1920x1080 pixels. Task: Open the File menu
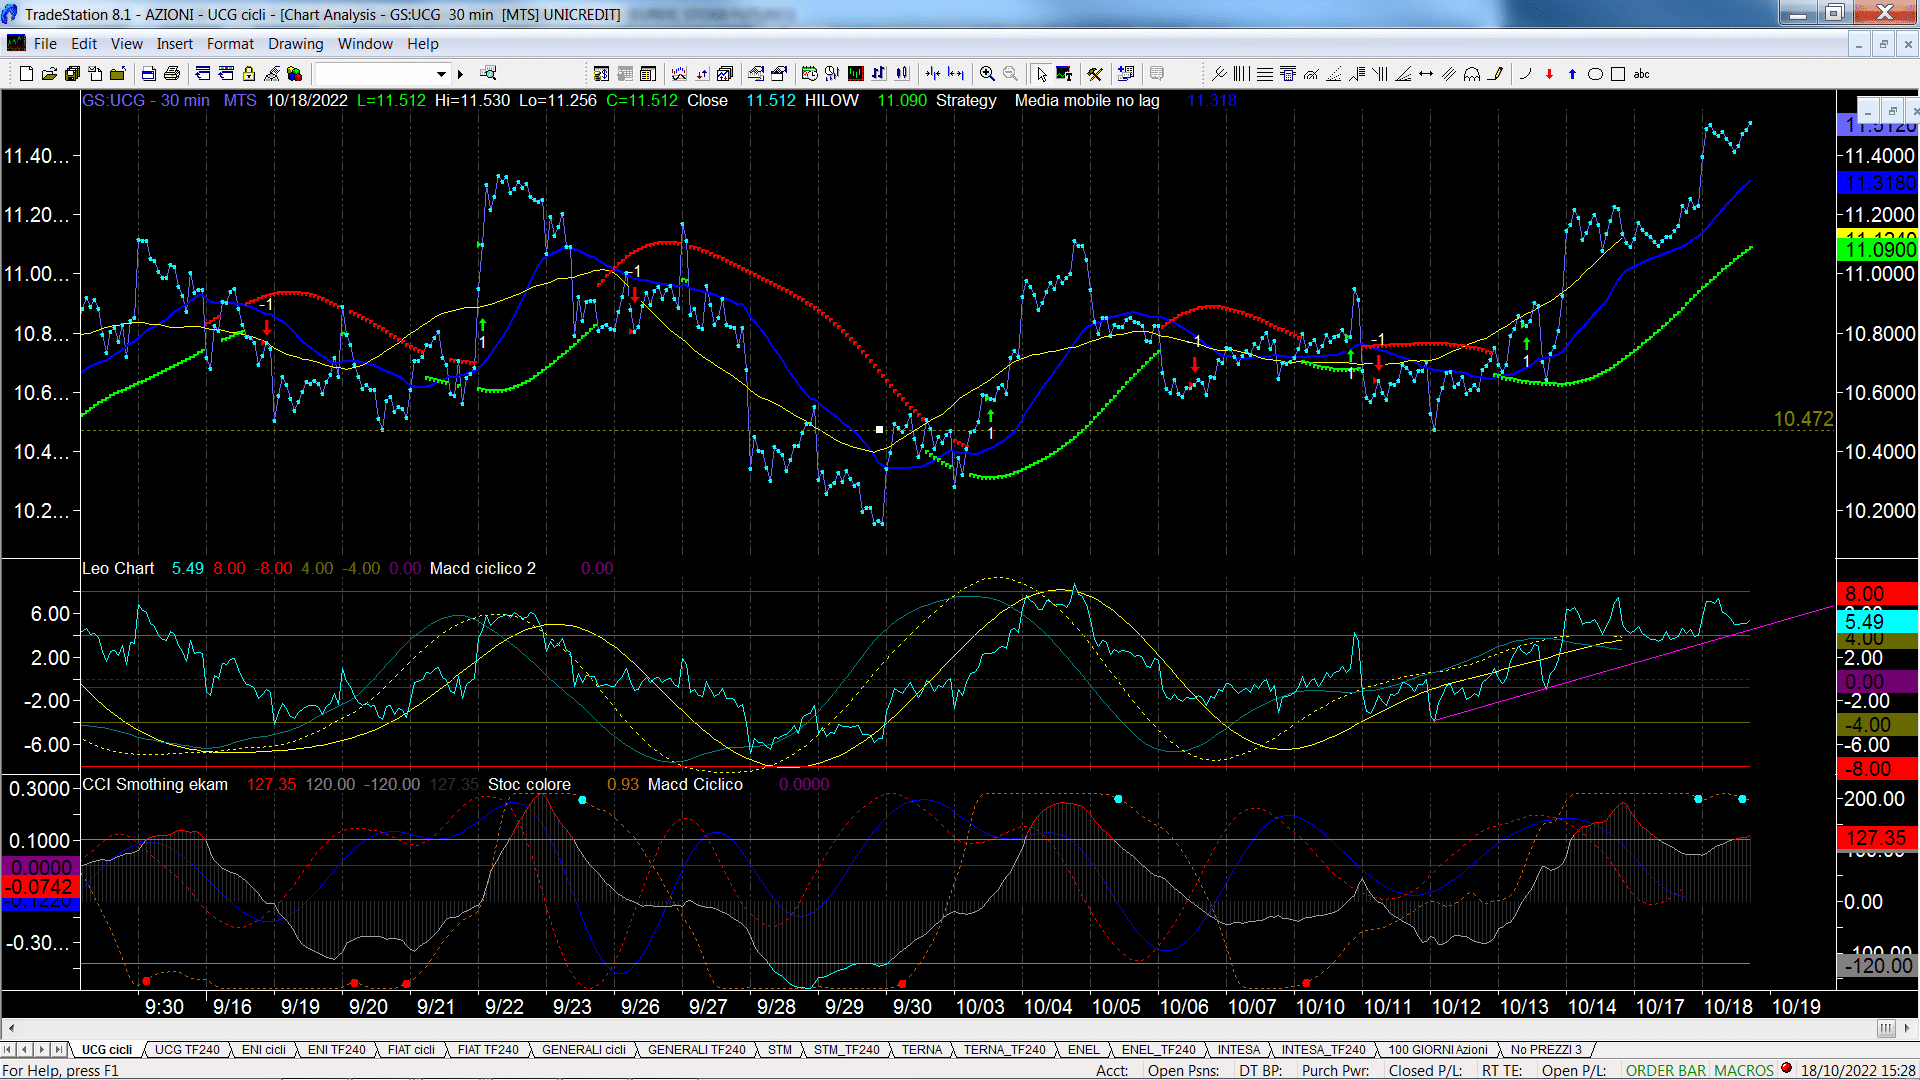point(45,44)
